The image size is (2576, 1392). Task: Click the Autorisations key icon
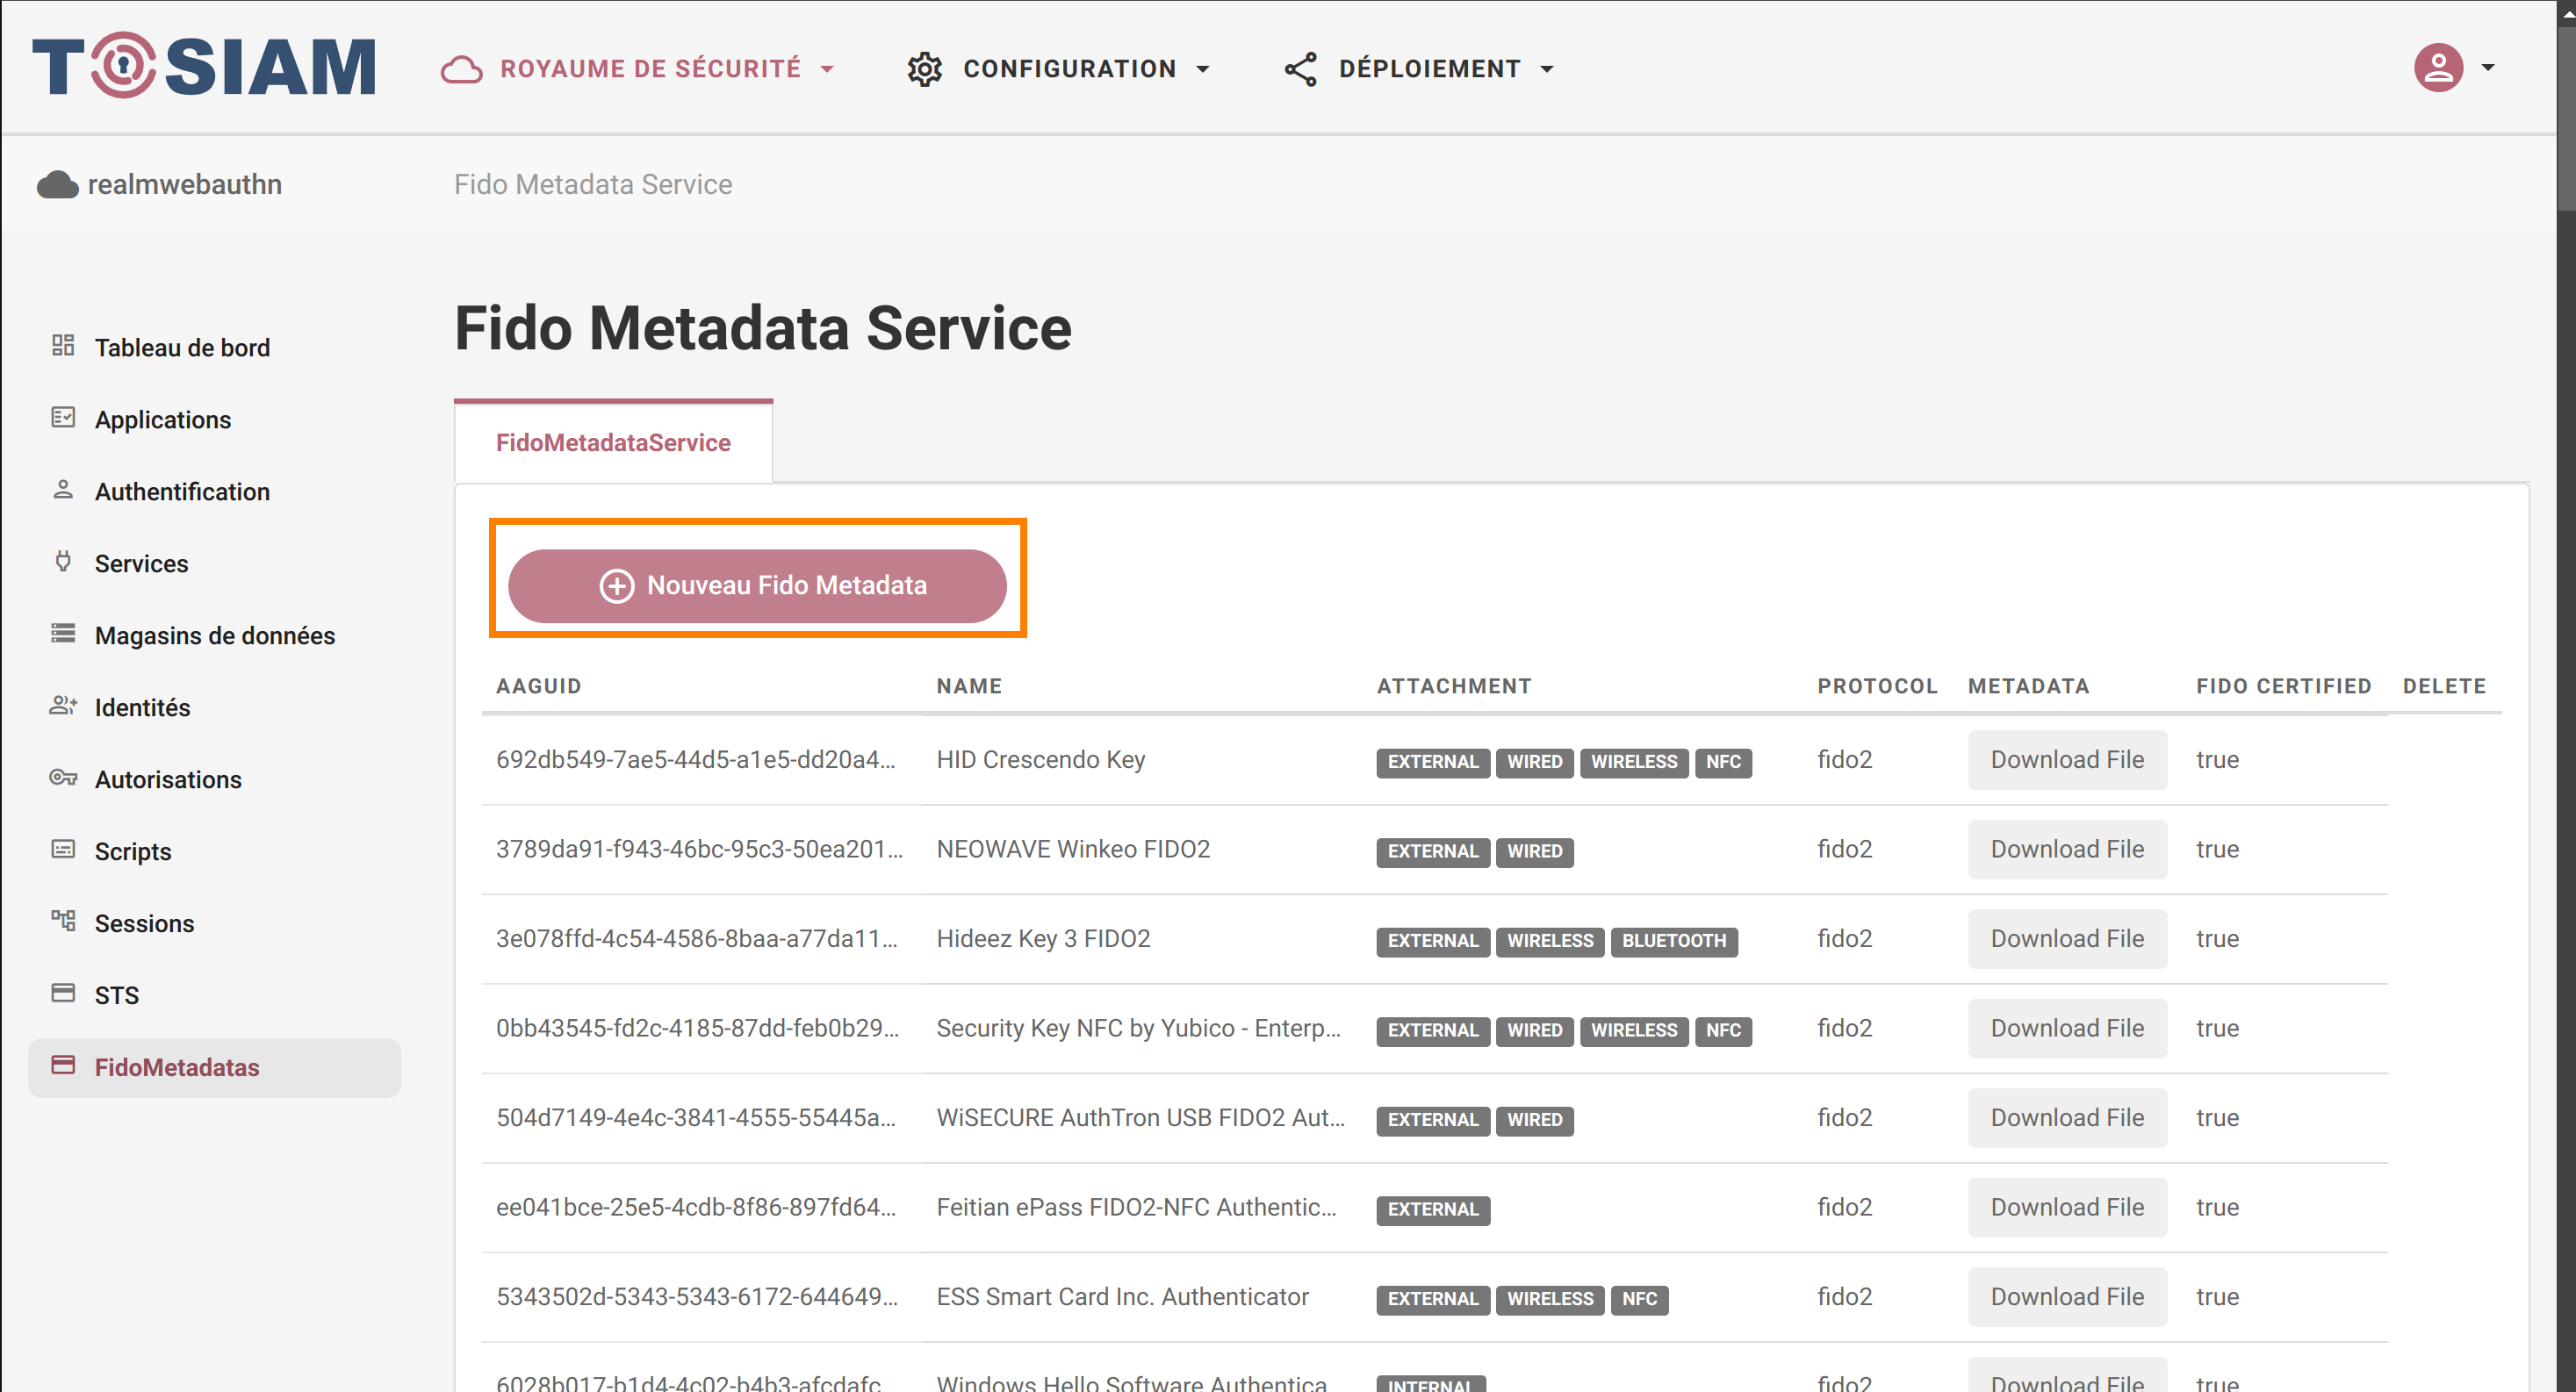pyautogui.click(x=63, y=777)
